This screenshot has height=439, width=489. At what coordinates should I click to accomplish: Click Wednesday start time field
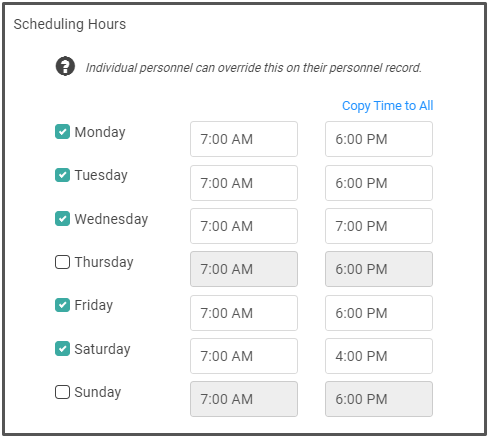[x=244, y=226]
